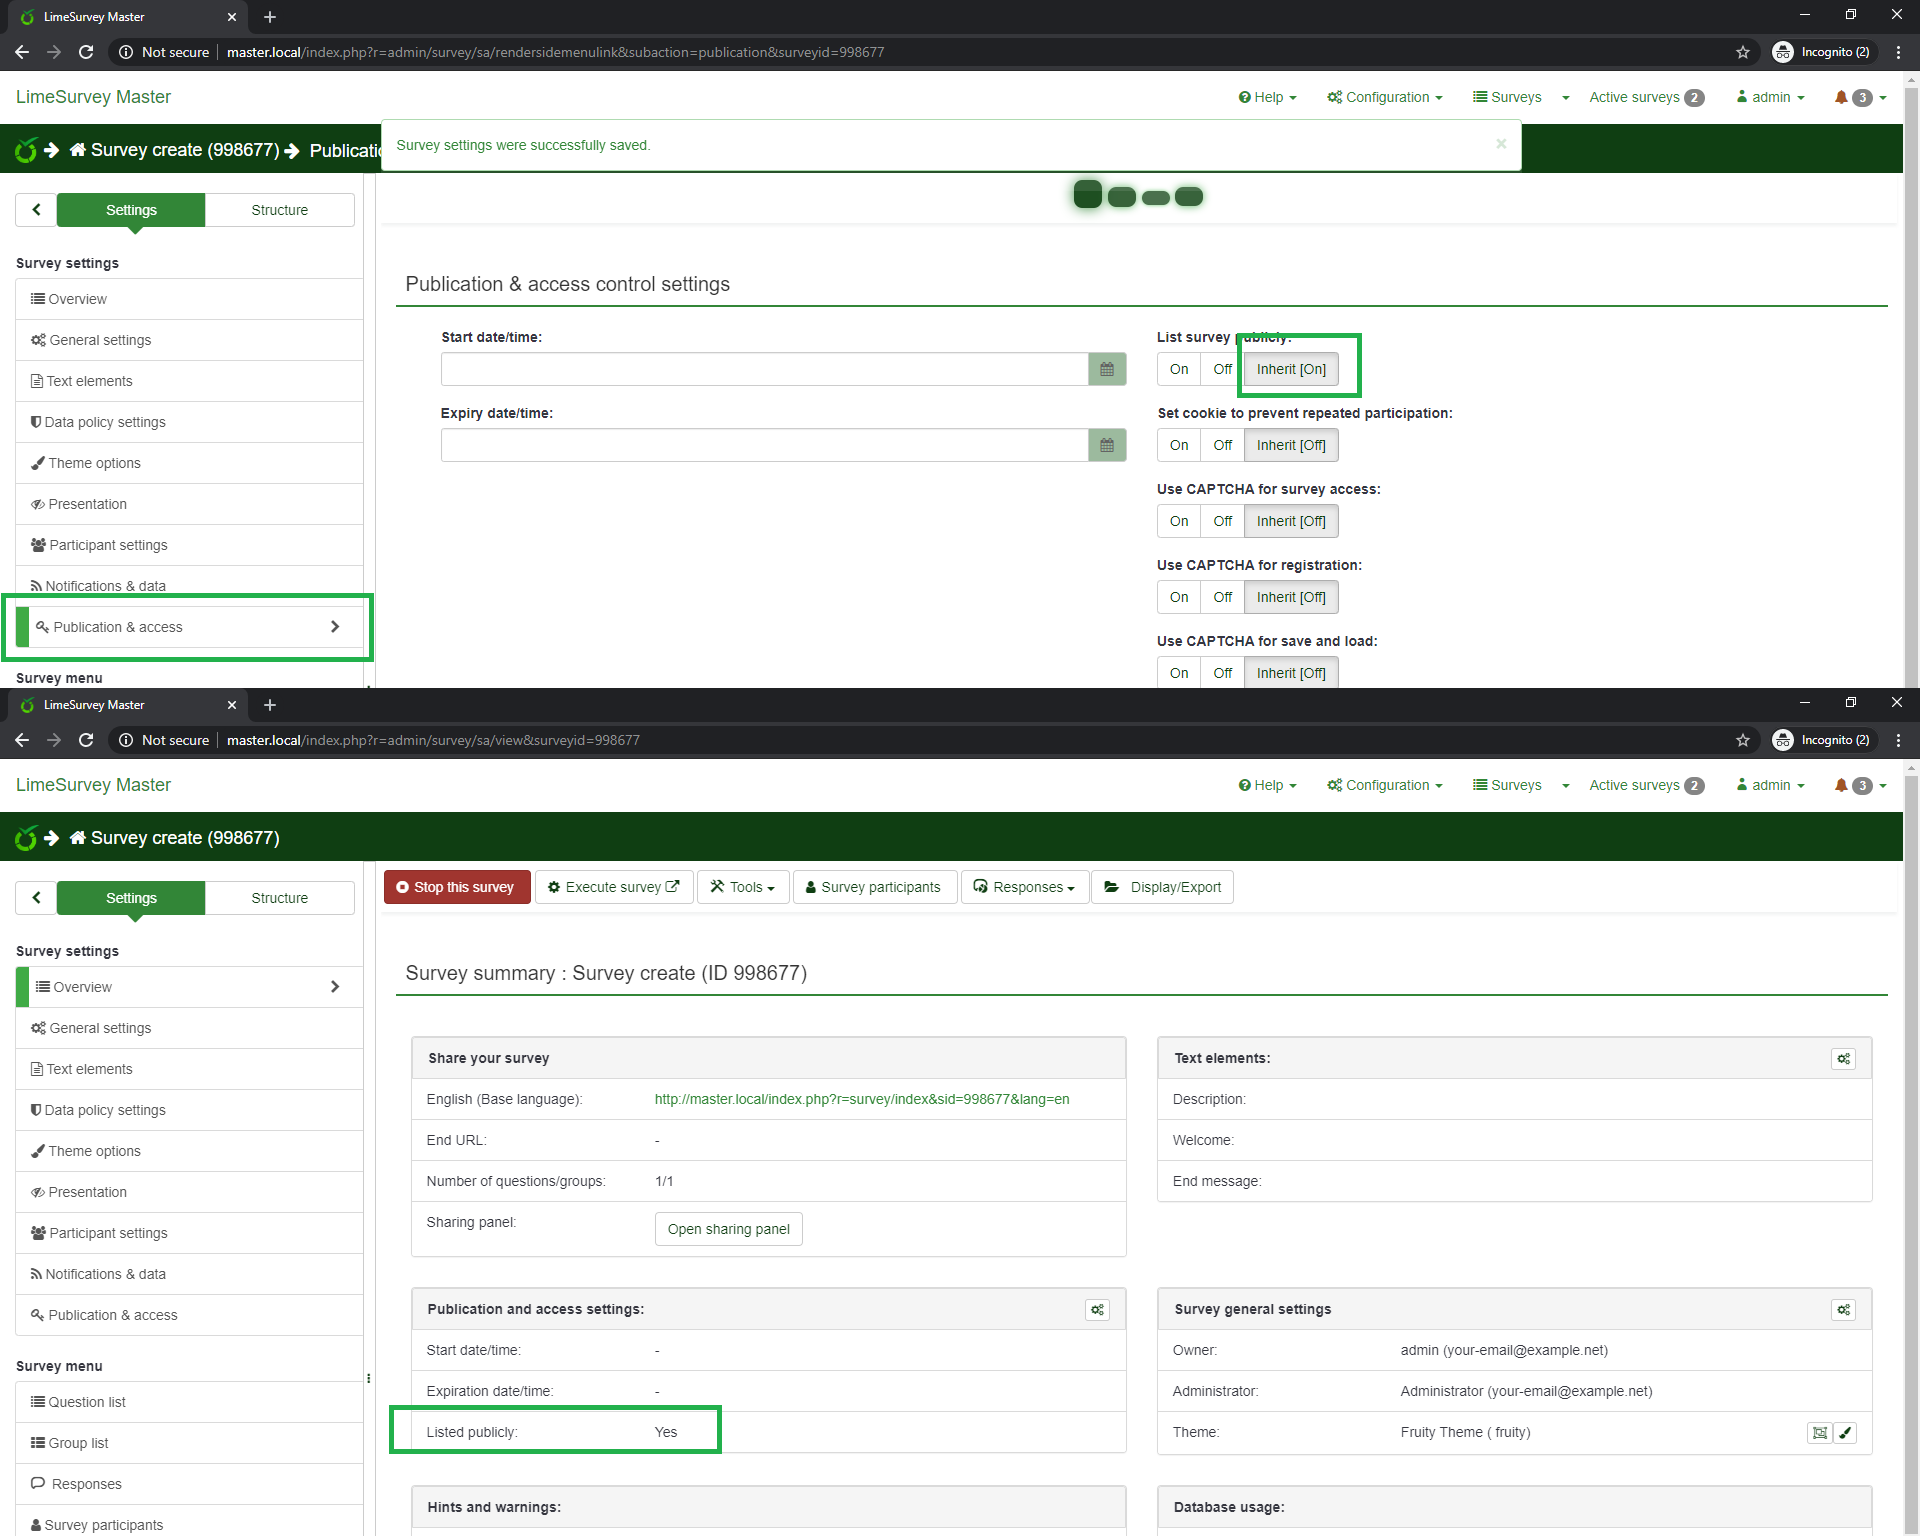Switch to Structure tab in top window
This screenshot has height=1536, width=1932.
[x=281, y=211]
